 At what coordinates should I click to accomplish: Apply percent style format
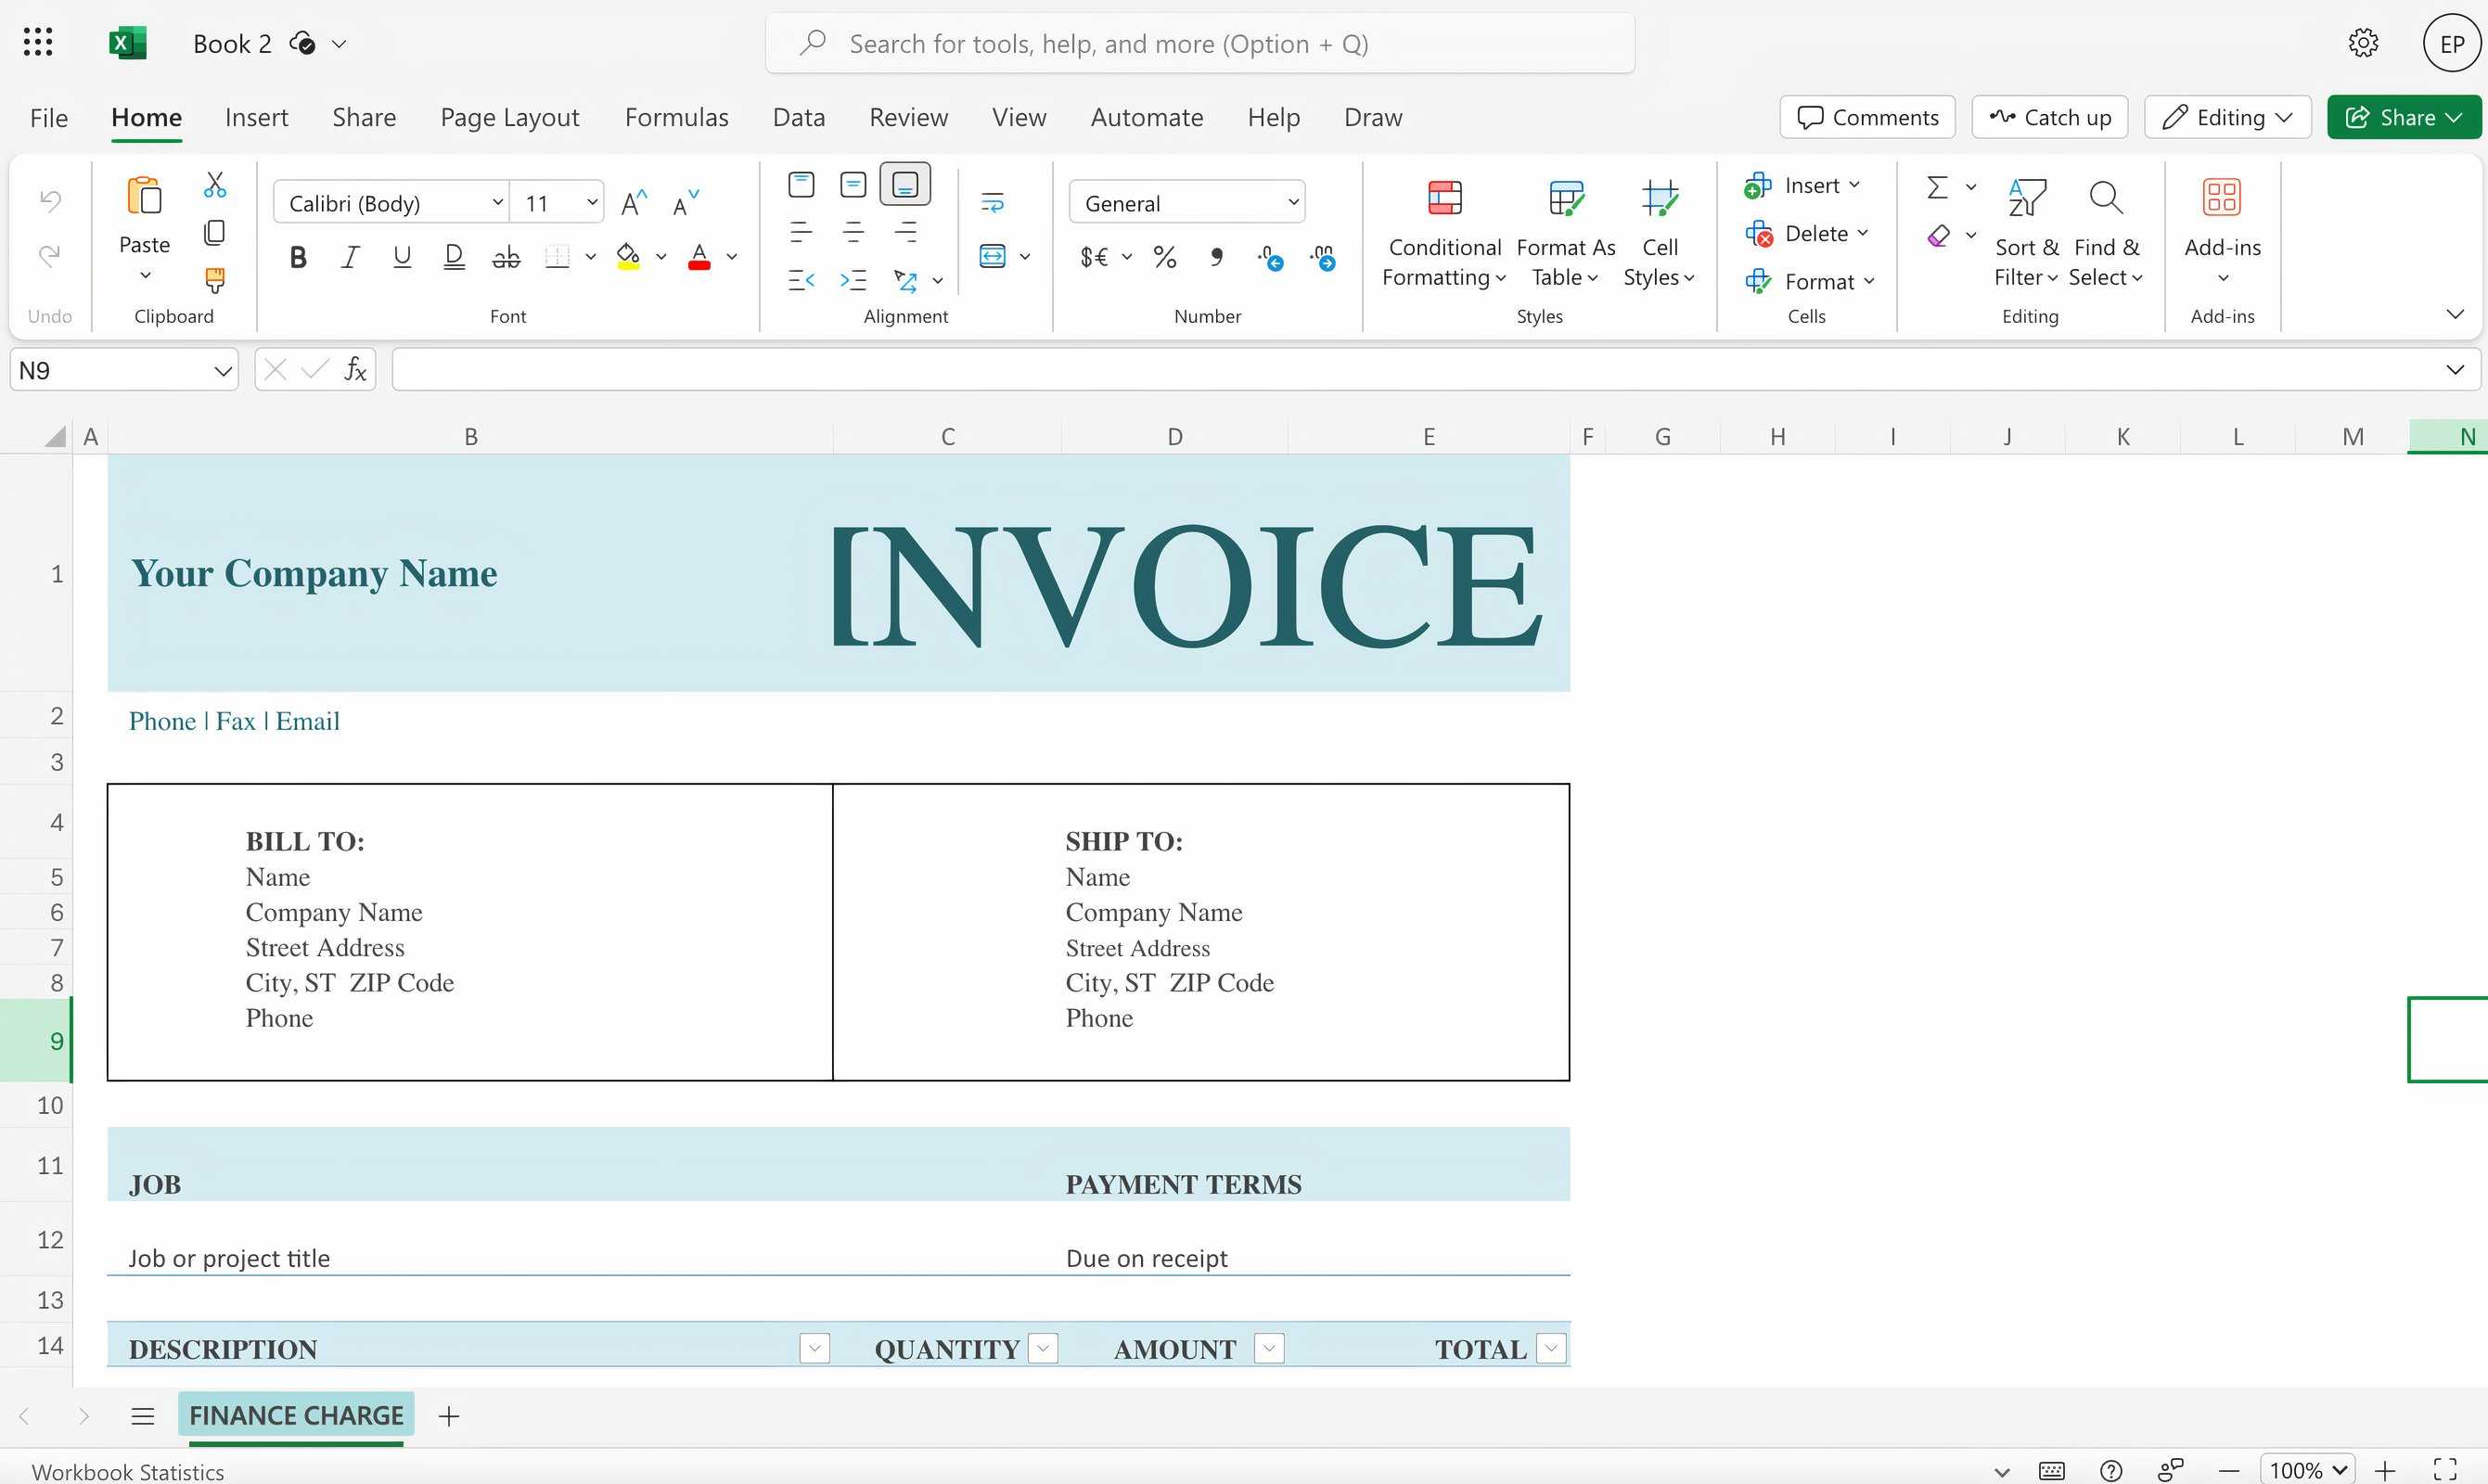[1165, 257]
